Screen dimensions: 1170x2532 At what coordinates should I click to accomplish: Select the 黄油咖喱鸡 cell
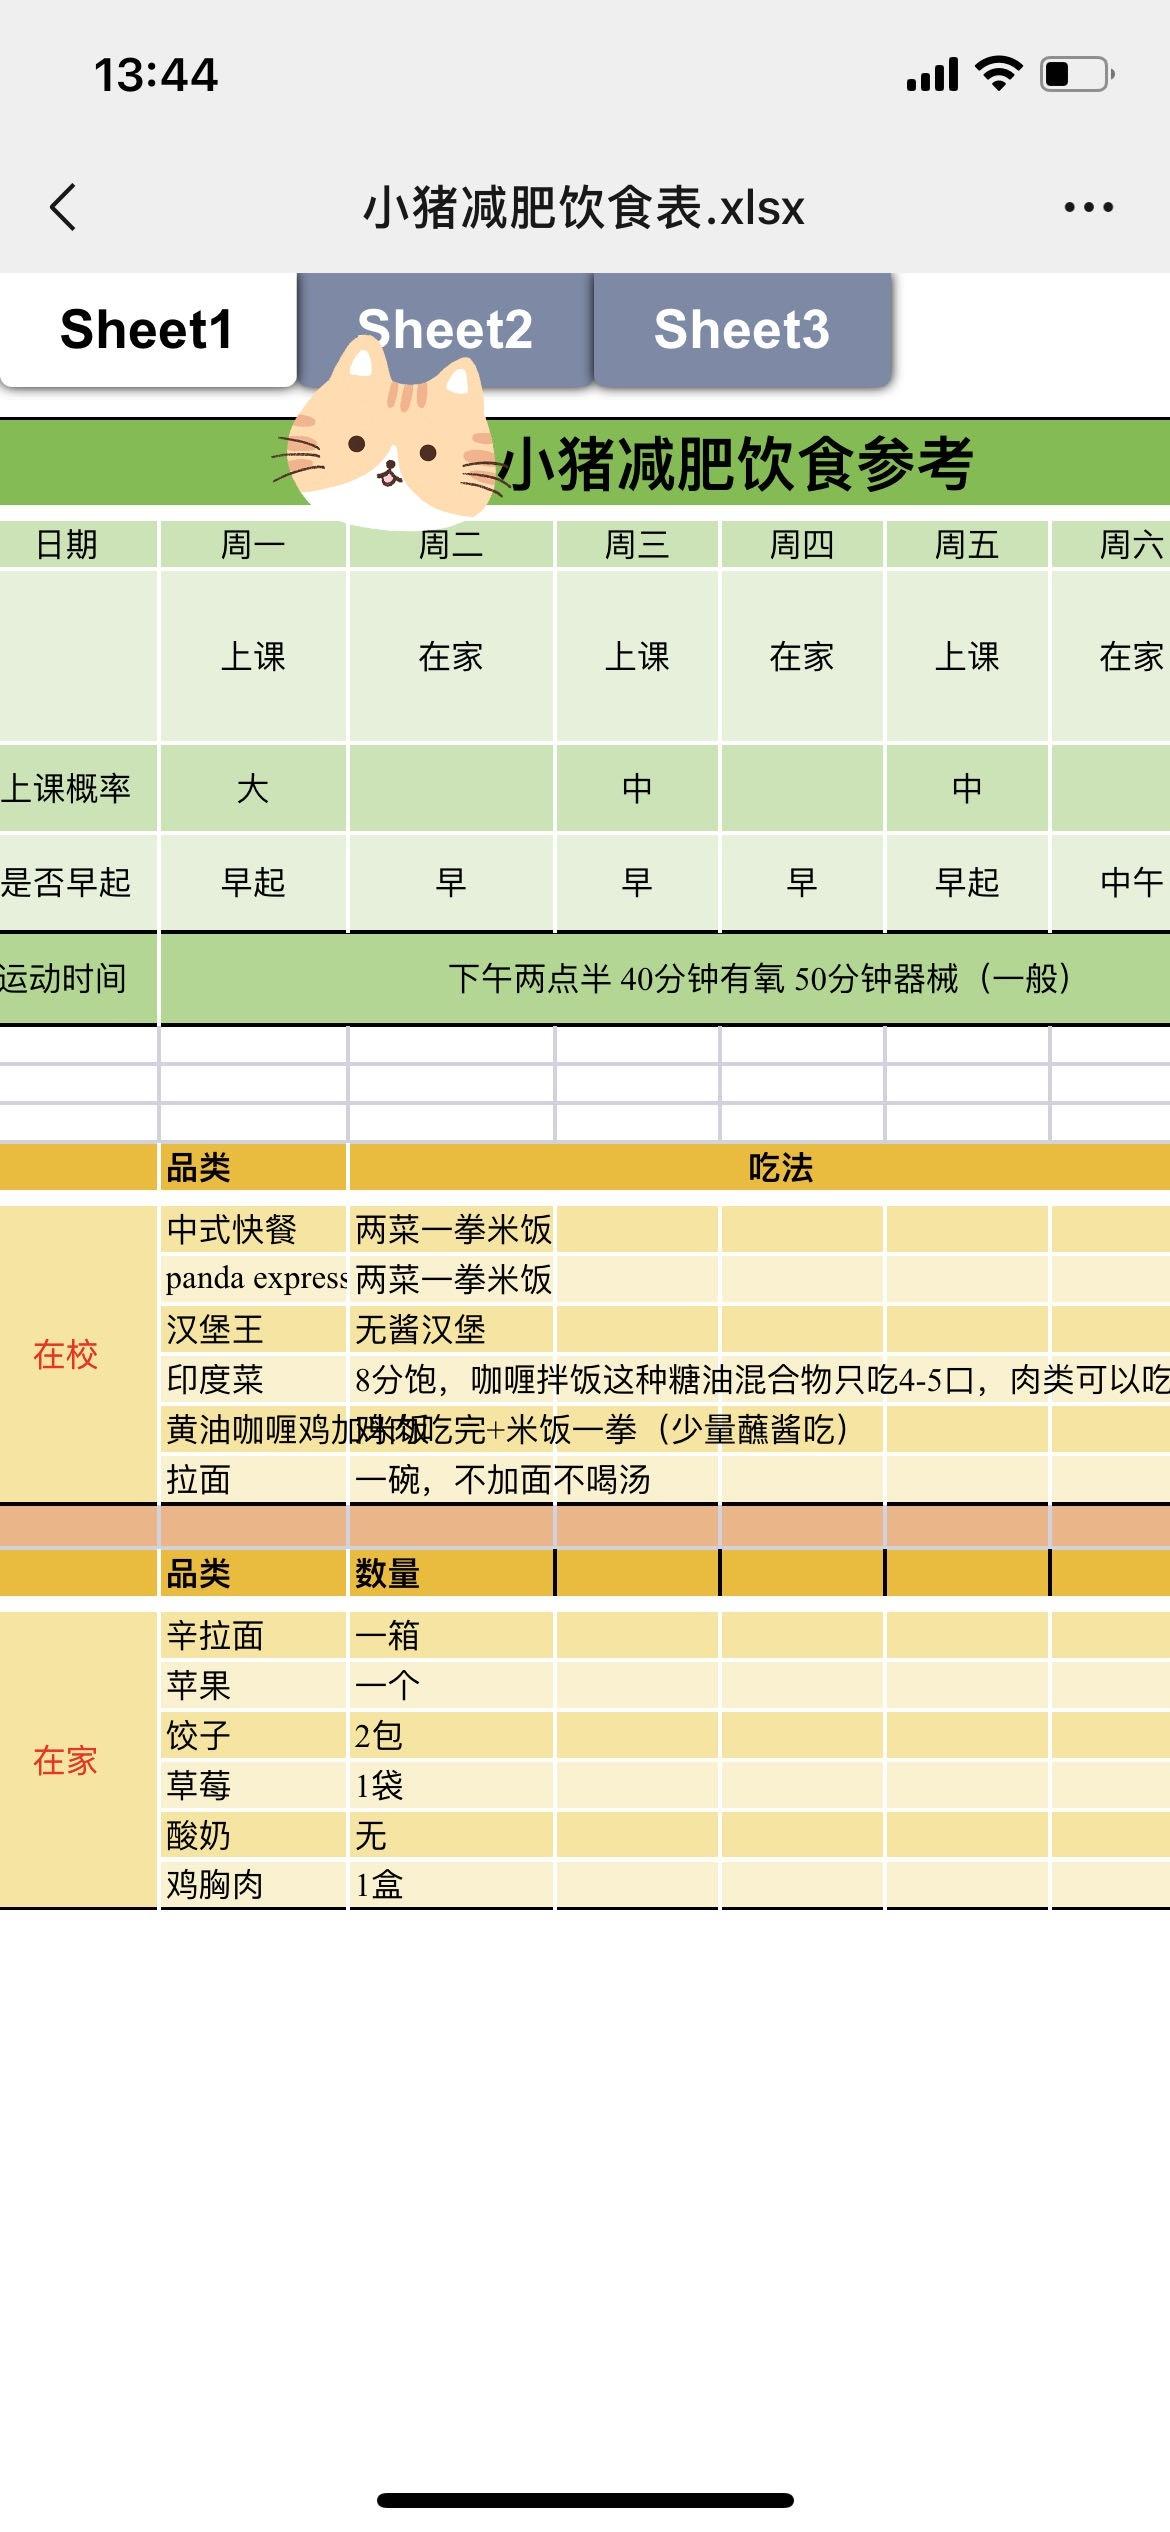pyautogui.click(x=253, y=1429)
